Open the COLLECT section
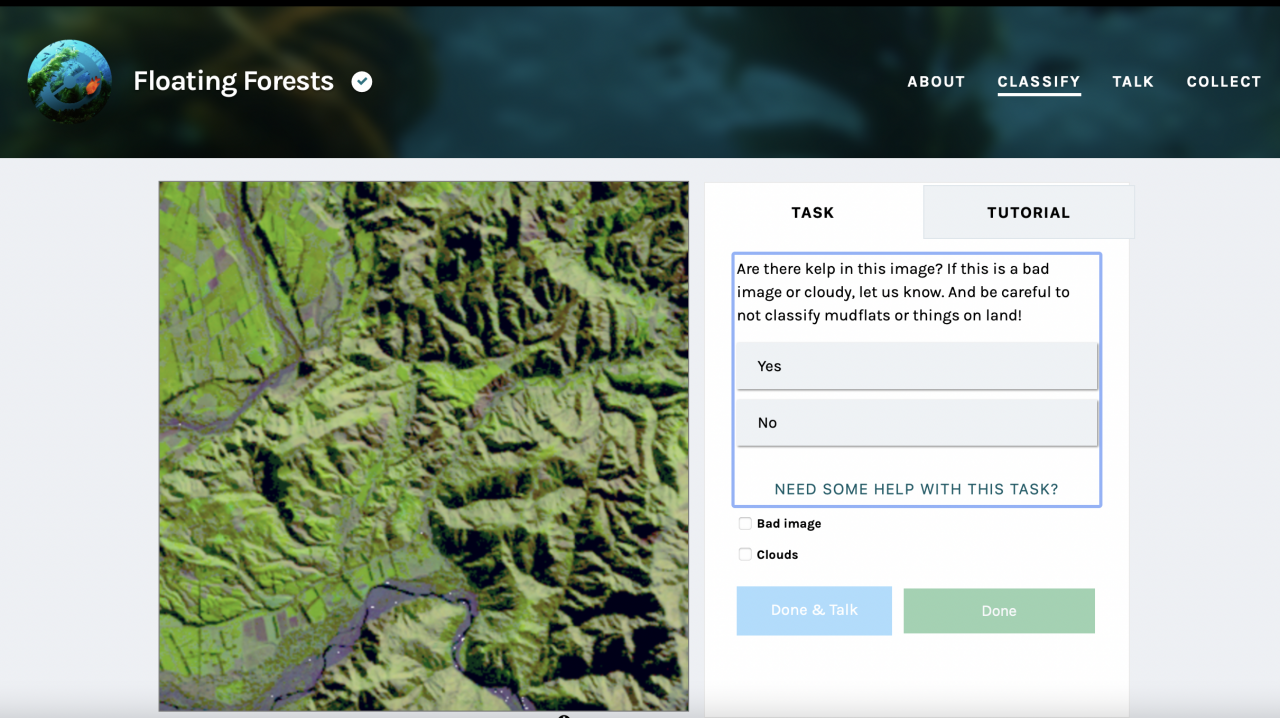This screenshot has width=1280, height=718. tap(1224, 82)
